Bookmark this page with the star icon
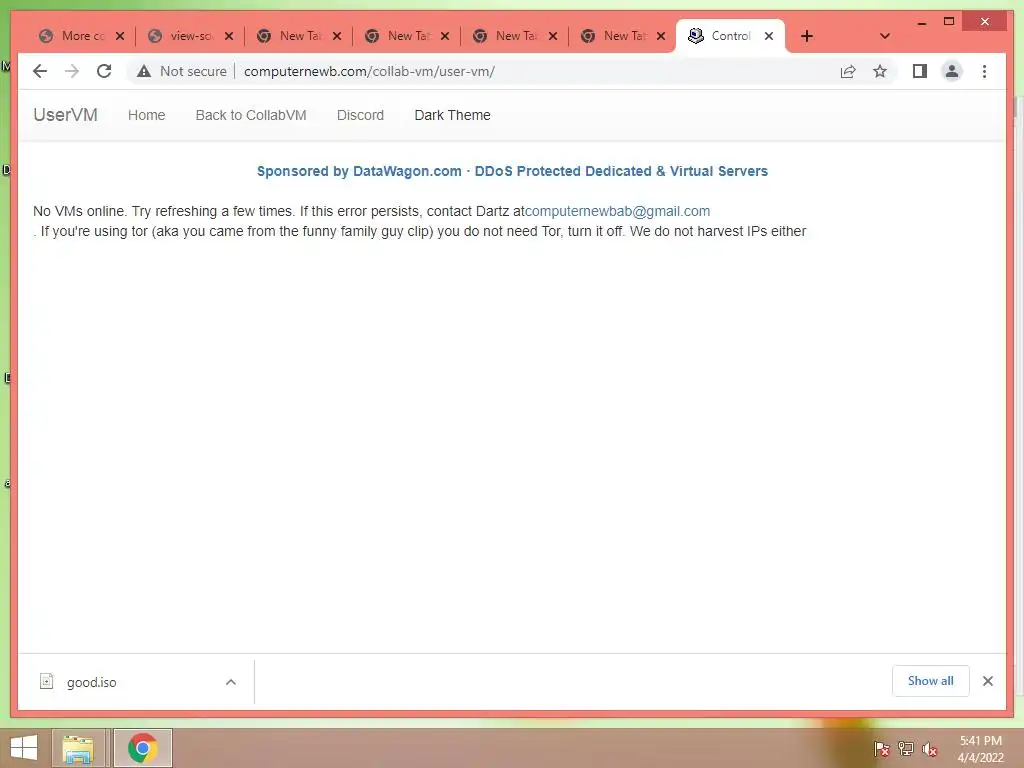The height and width of the screenshot is (768, 1024). [x=880, y=71]
